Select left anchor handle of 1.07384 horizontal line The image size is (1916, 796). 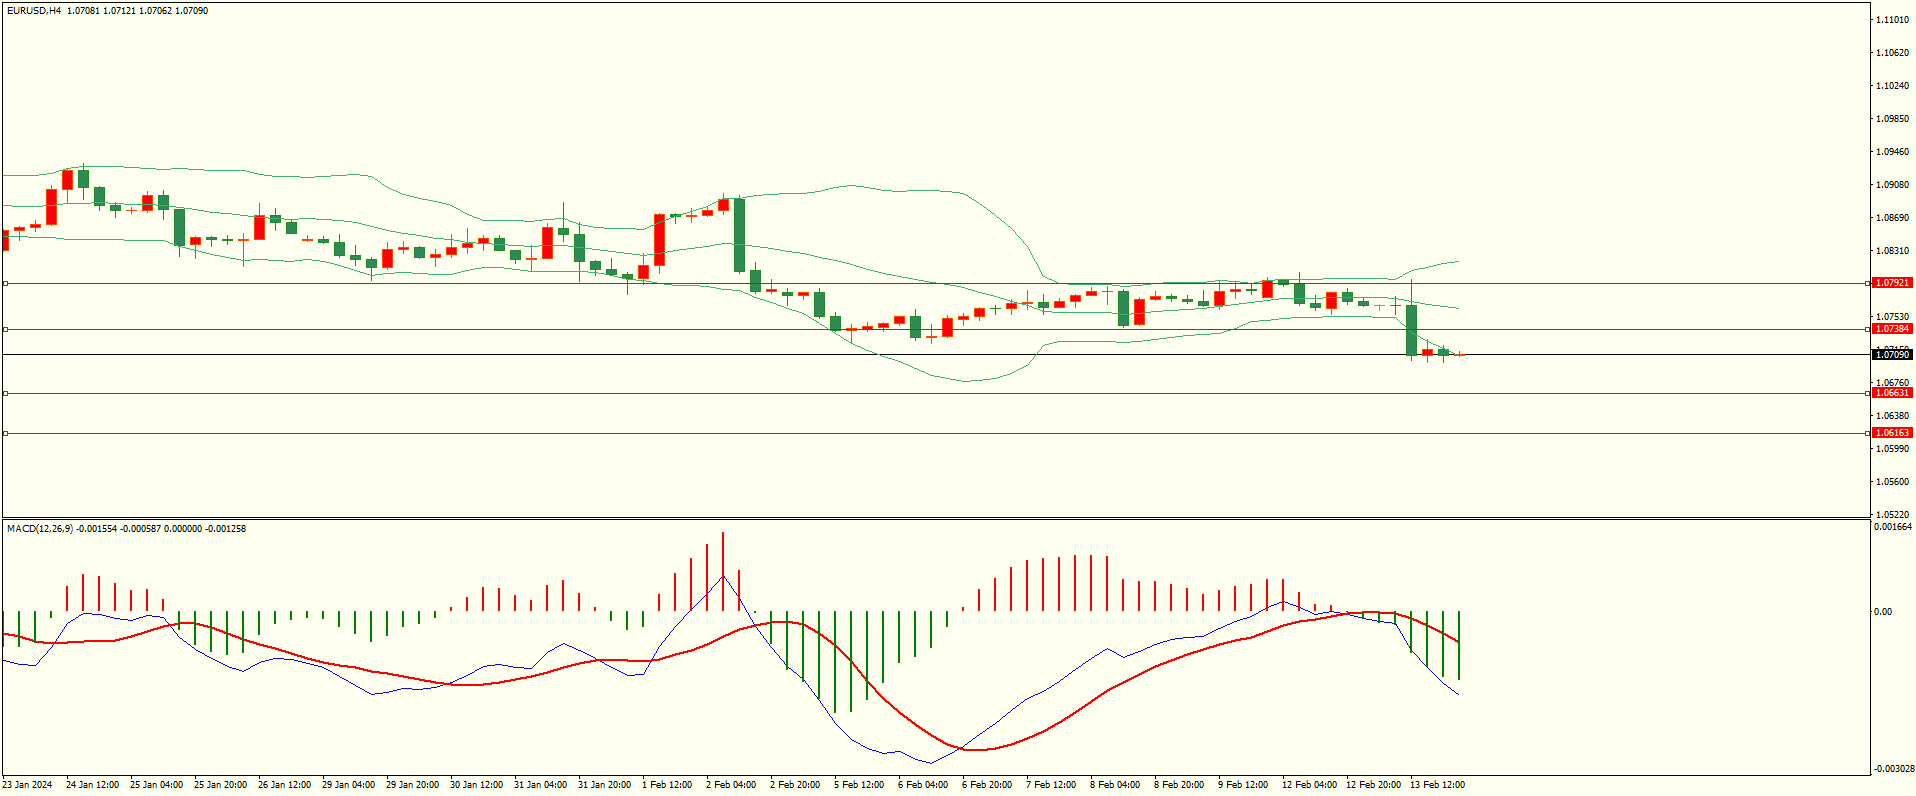point(5,329)
